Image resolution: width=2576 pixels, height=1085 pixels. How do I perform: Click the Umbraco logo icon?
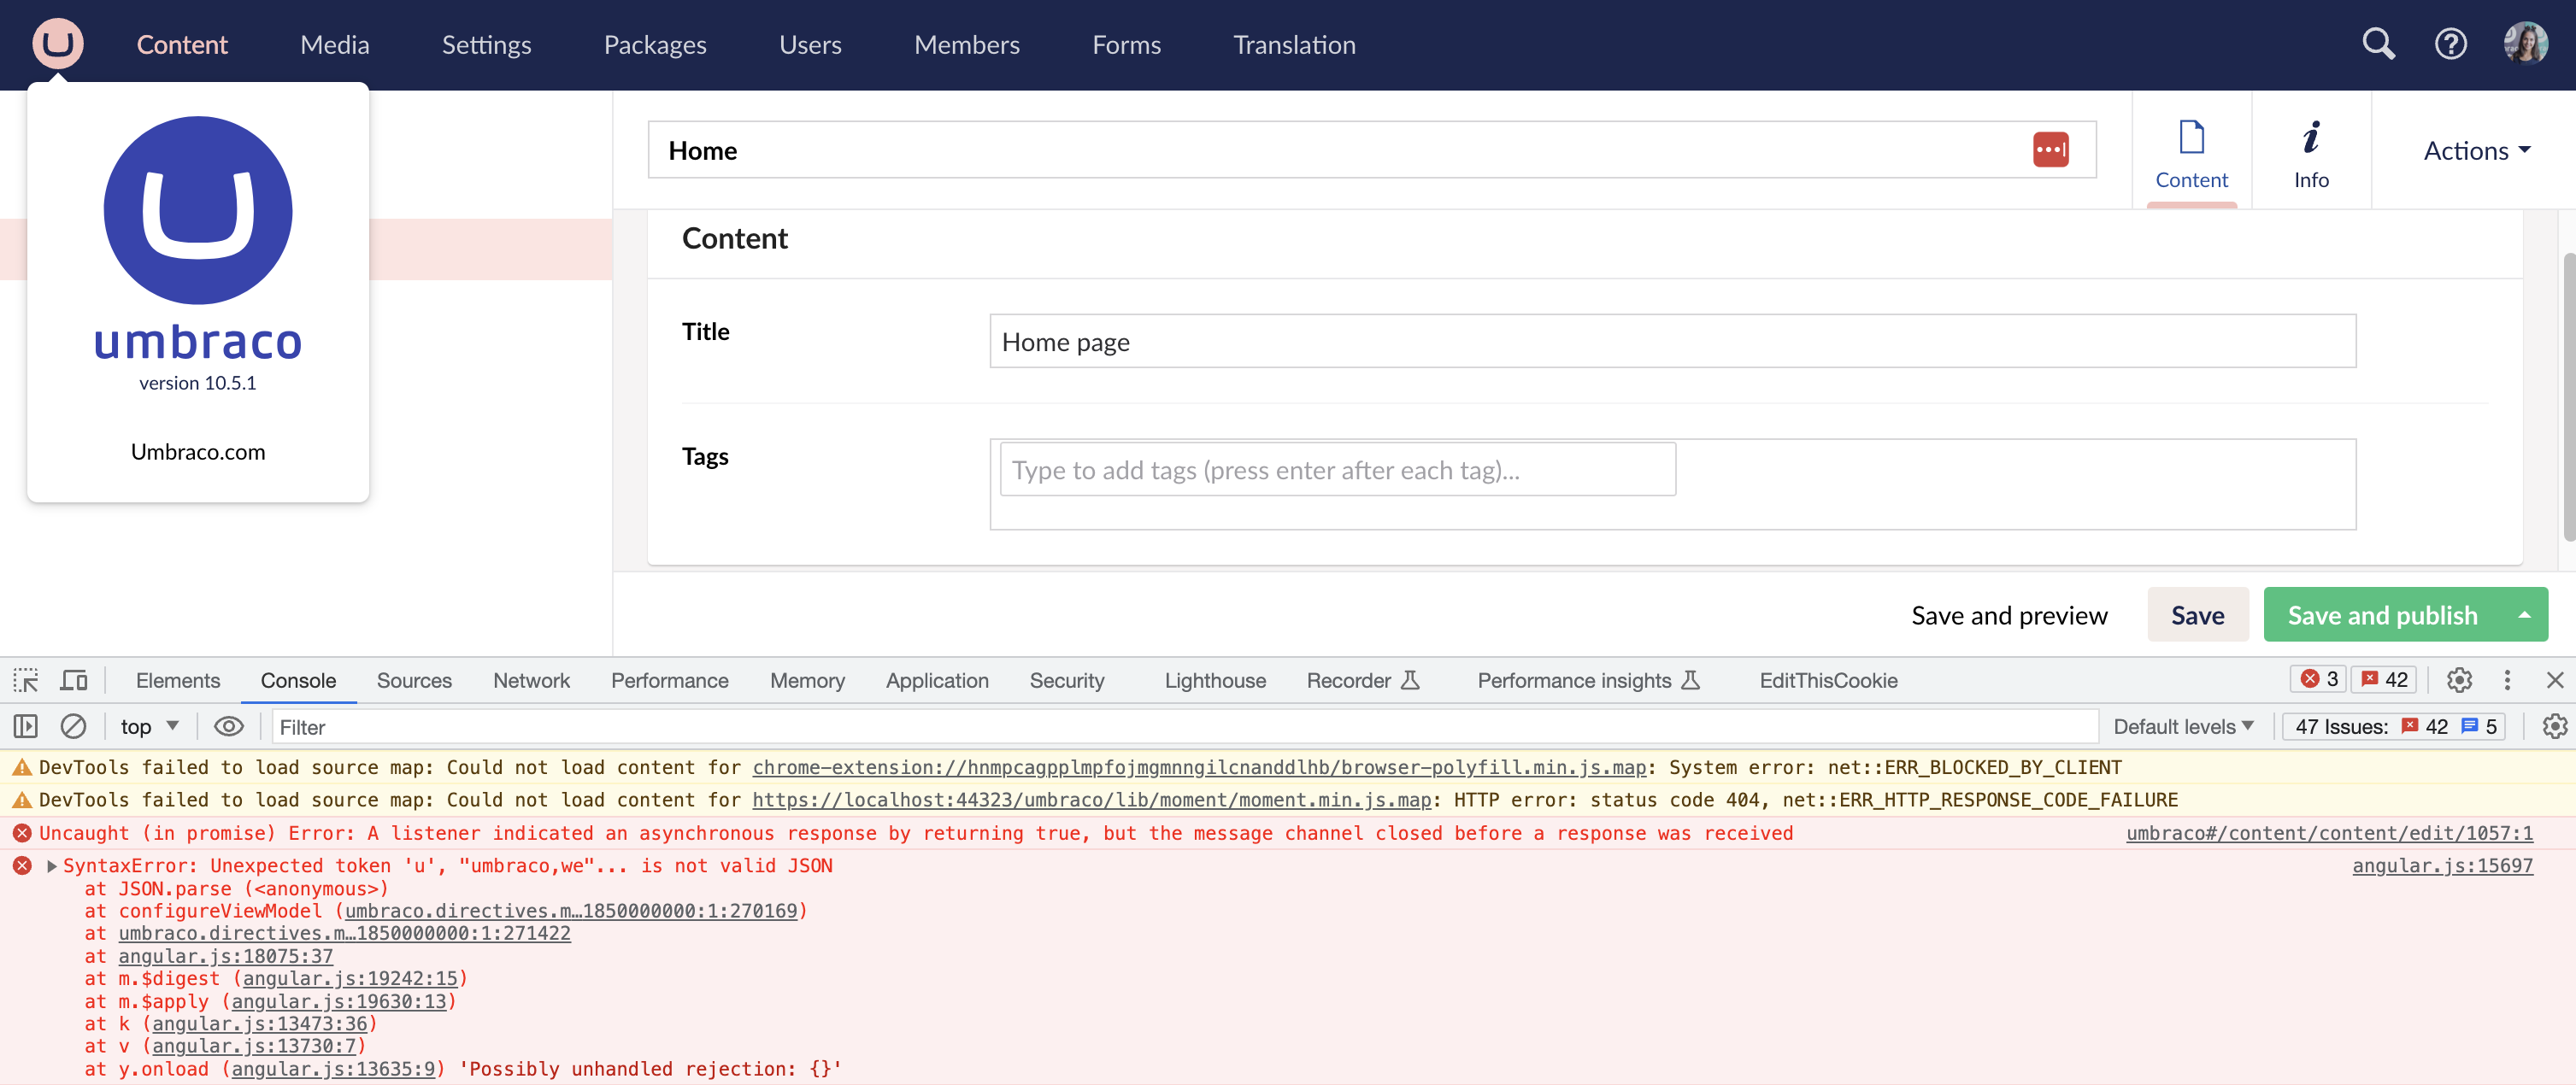click(57, 44)
